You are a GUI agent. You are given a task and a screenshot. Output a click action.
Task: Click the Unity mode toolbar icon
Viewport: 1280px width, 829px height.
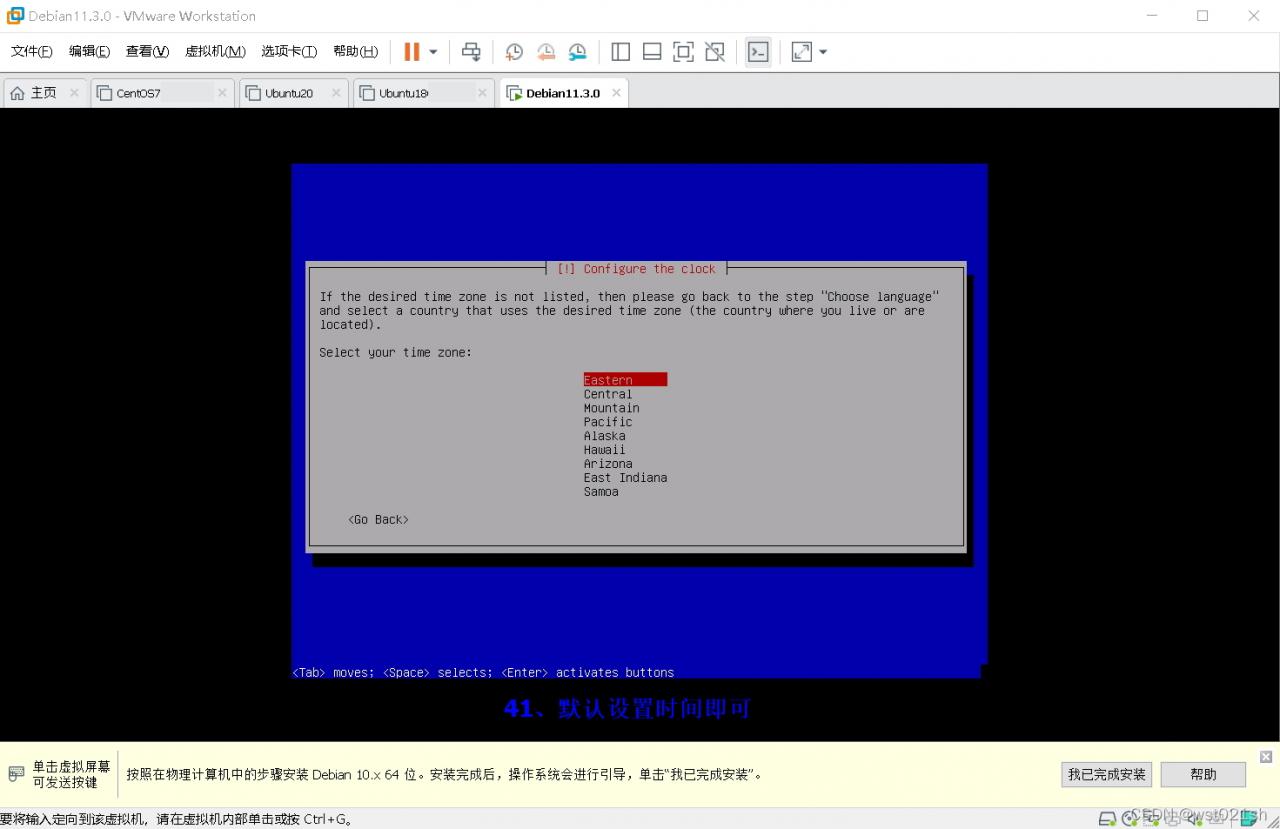715,52
